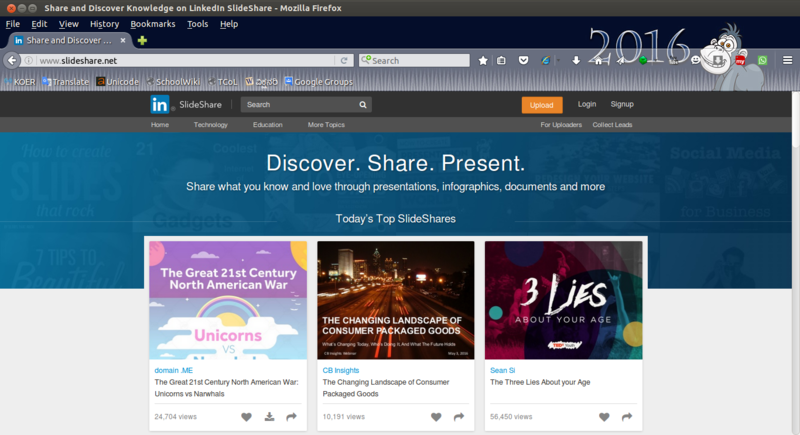800x435 pixels.
Task: Show bookmarks list icon beside the star
Action: [501, 60]
